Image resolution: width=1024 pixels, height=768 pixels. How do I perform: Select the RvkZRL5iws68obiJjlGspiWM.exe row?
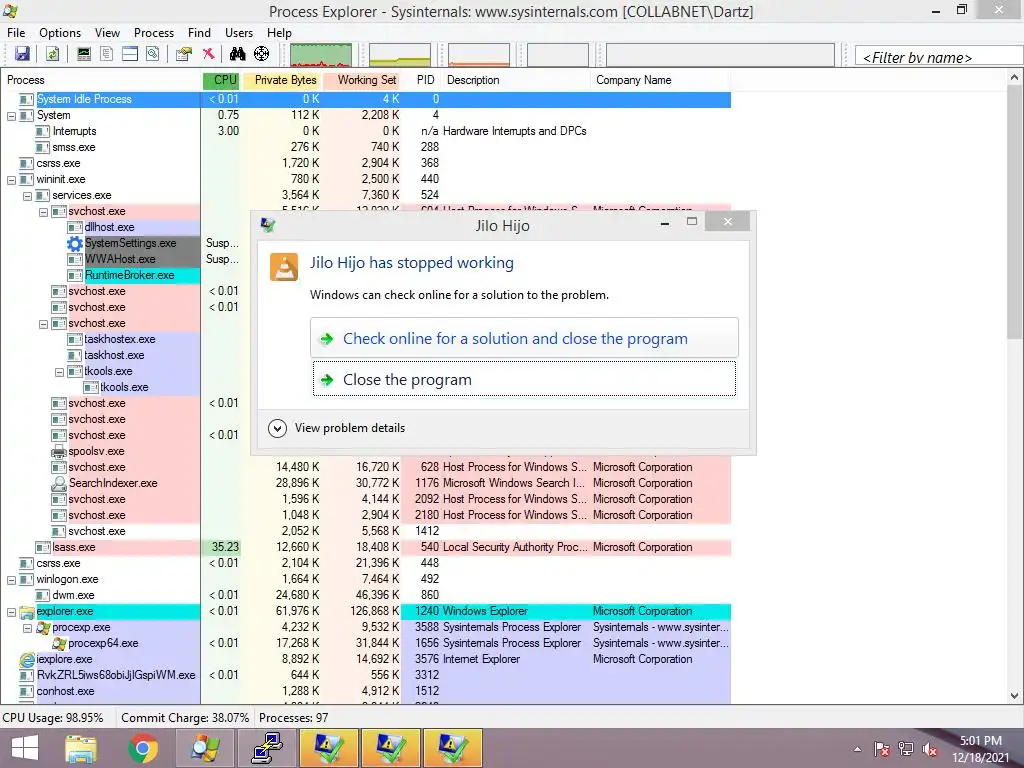(366, 675)
